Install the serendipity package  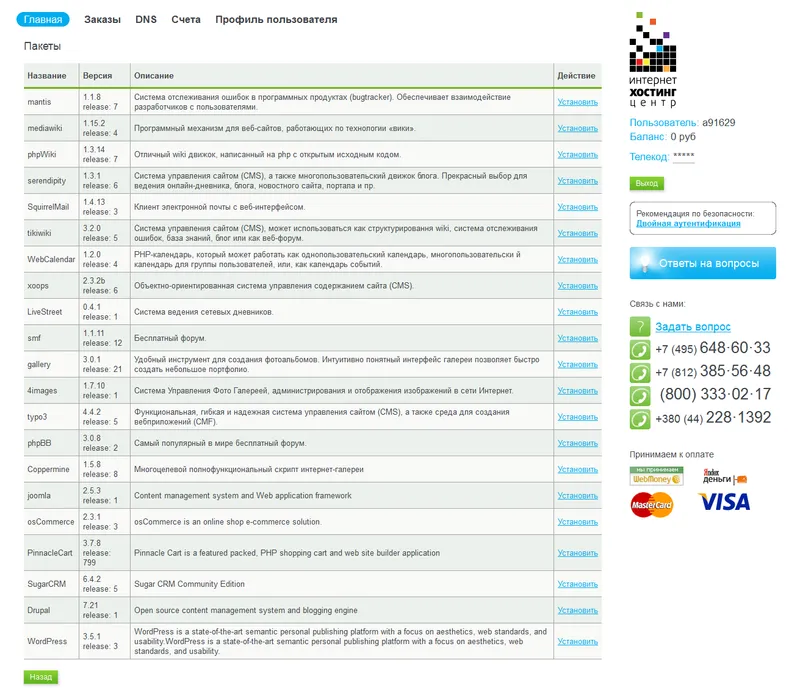[x=578, y=181]
